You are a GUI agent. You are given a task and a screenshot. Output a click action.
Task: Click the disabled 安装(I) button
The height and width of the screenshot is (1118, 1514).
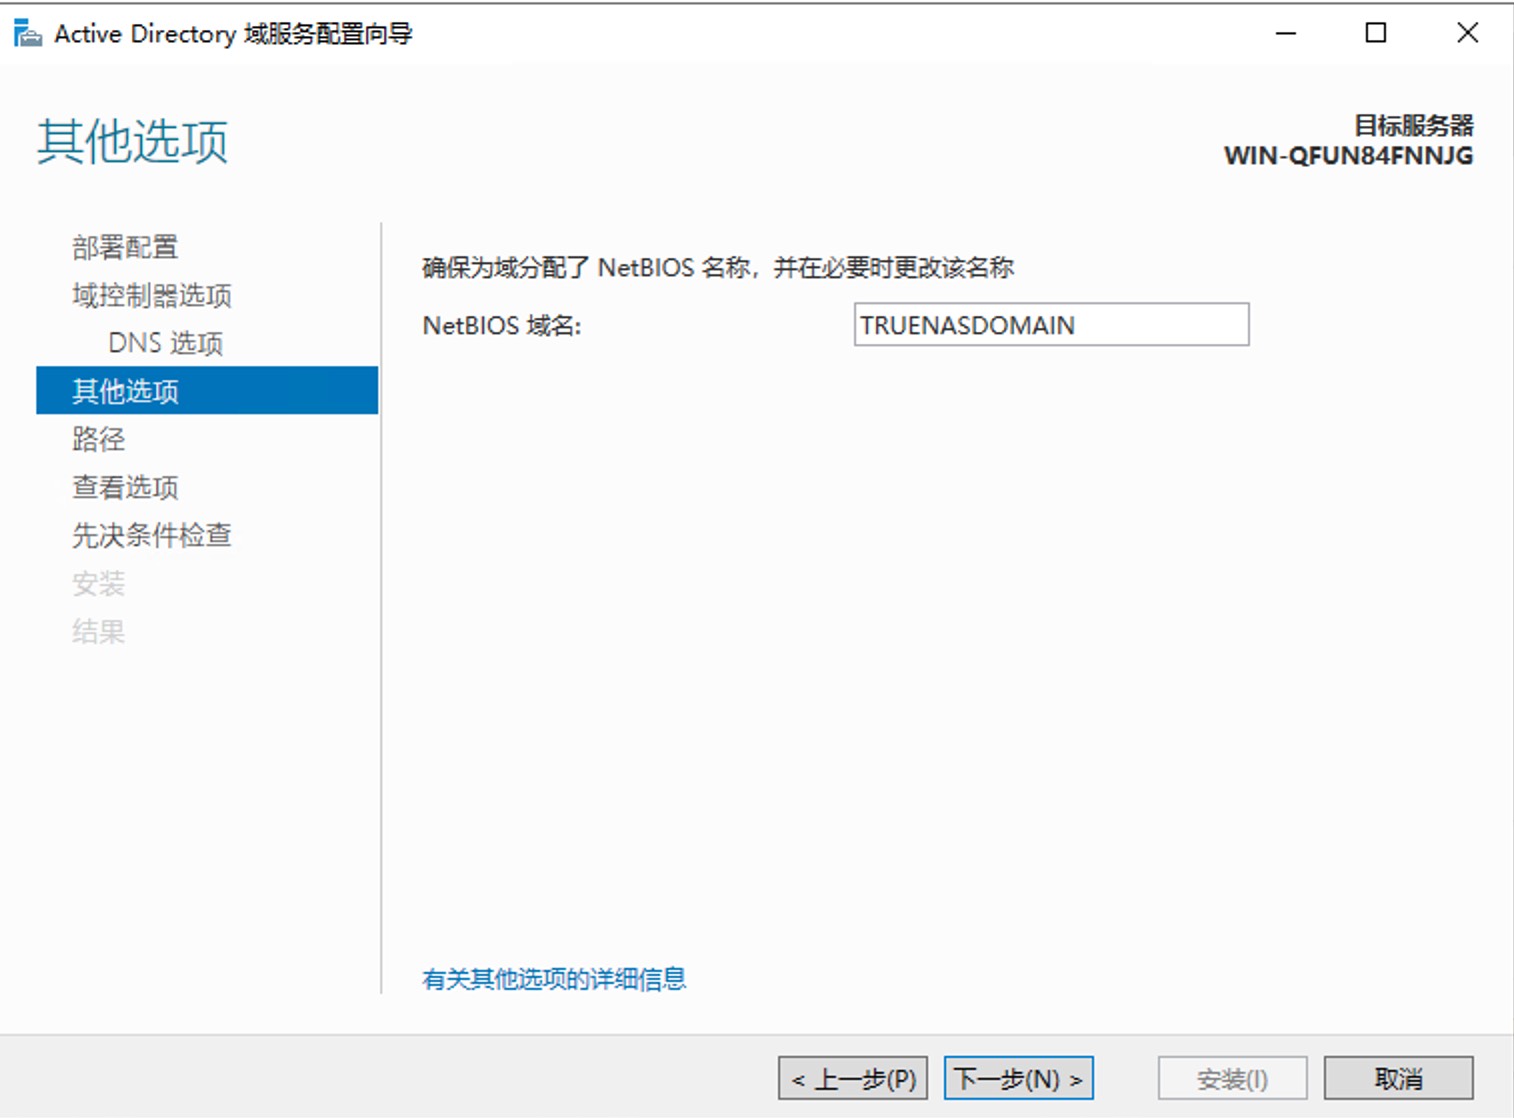pos(1232,1078)
